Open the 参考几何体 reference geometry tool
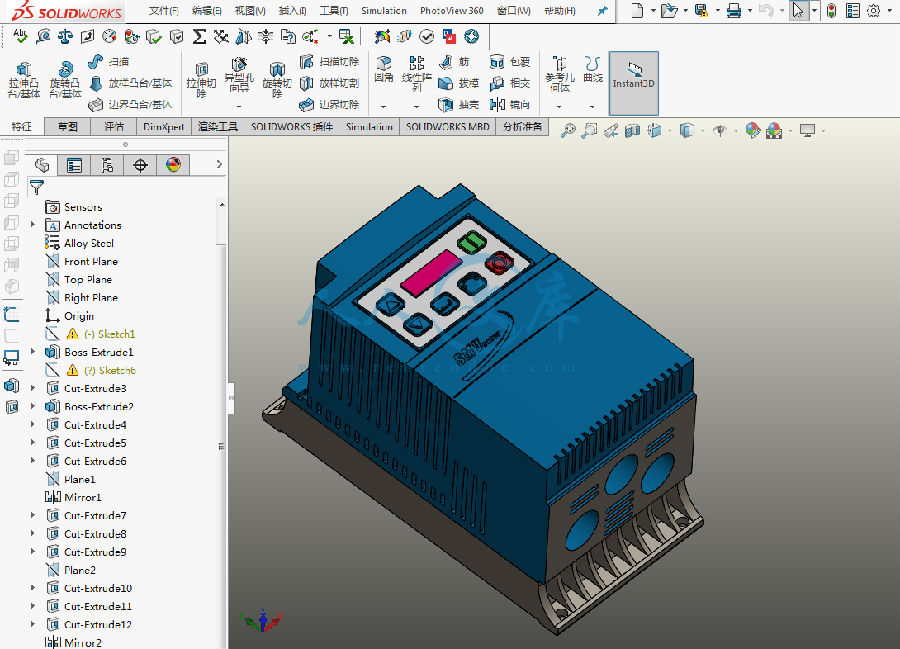 pos(560,75)
